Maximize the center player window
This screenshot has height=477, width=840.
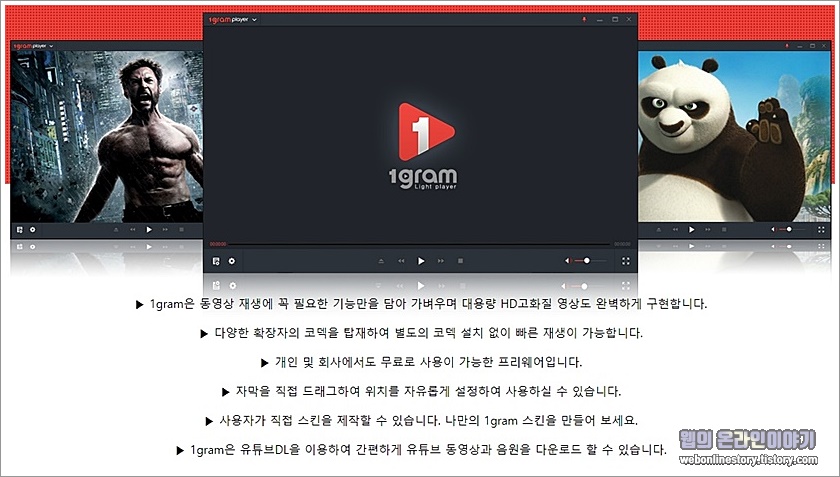pyautogui.click(x=615, y=19)
